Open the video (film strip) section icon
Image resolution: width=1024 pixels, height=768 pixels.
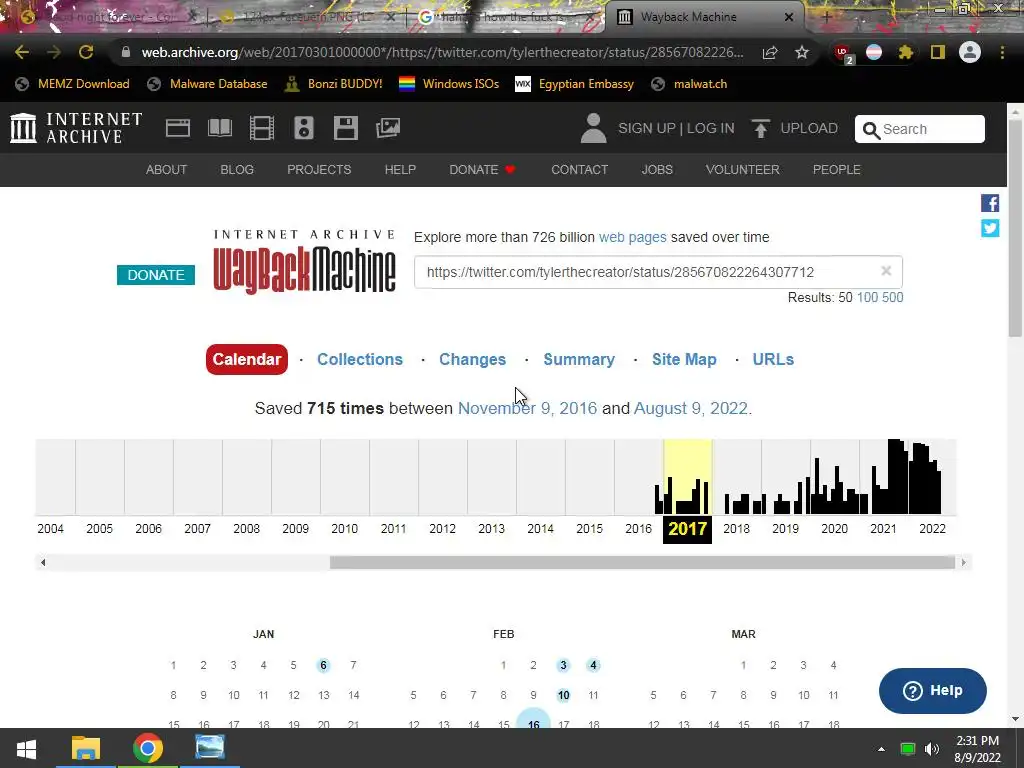pos(262,128)
